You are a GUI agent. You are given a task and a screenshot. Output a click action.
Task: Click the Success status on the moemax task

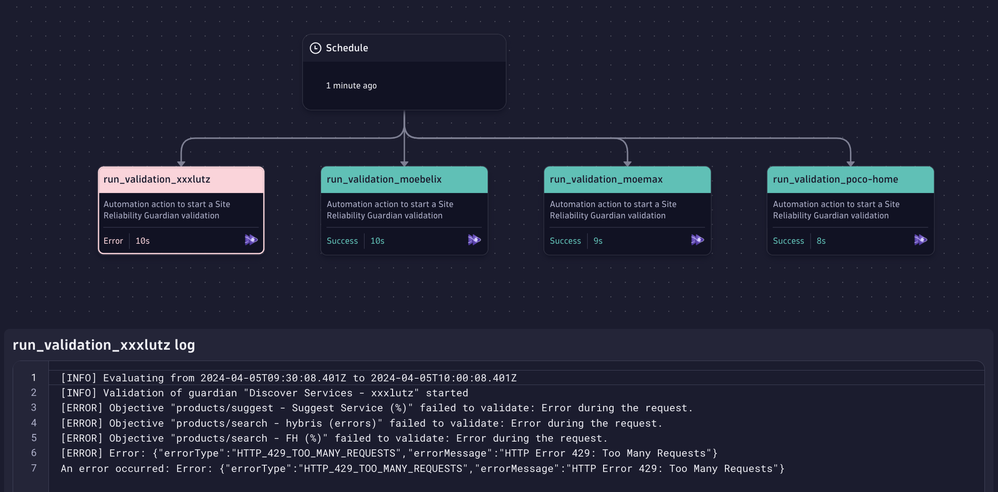pyautogui.click(x=565, y=241)
